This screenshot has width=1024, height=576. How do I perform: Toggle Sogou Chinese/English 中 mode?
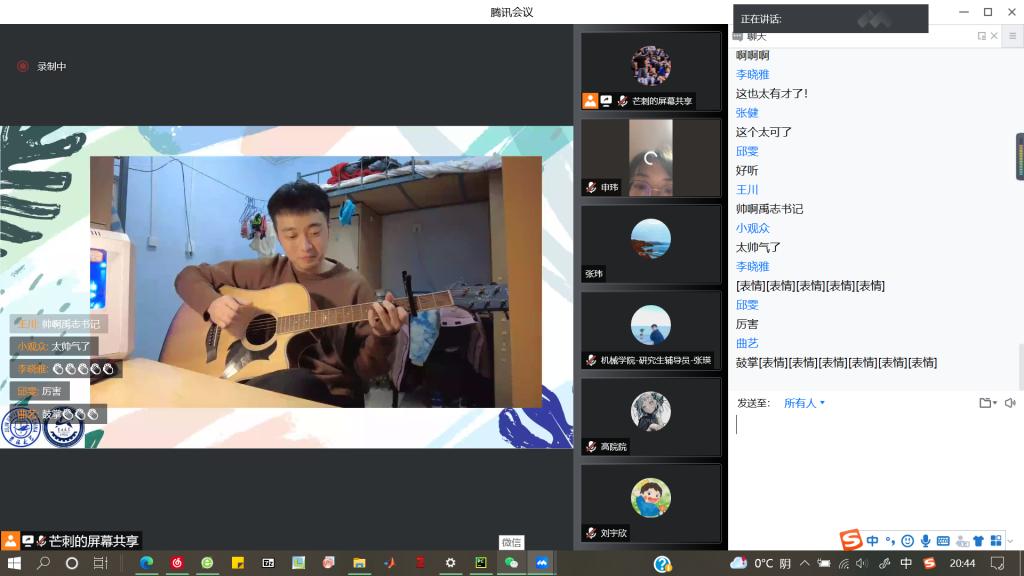pyautogui.click(x=873, y=541)
